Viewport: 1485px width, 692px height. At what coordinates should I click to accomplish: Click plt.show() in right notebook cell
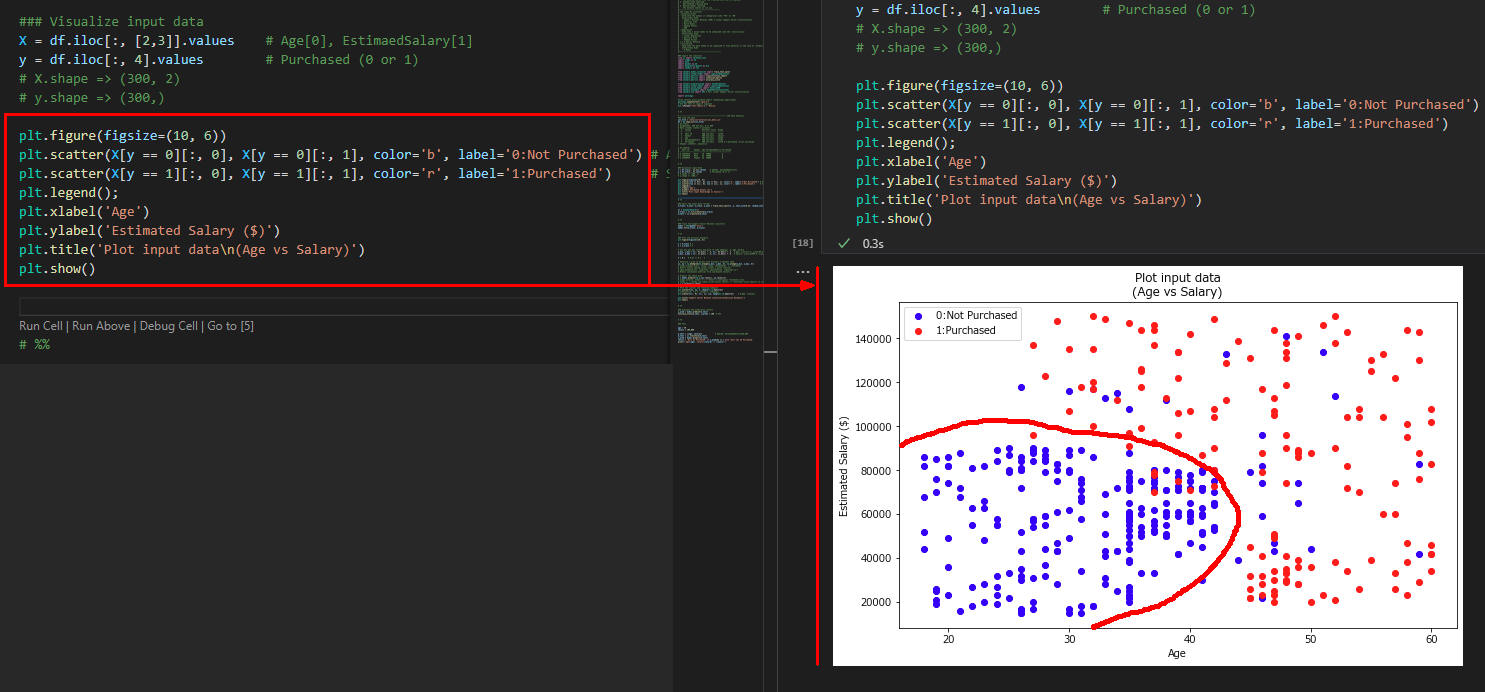pos(894,219)
